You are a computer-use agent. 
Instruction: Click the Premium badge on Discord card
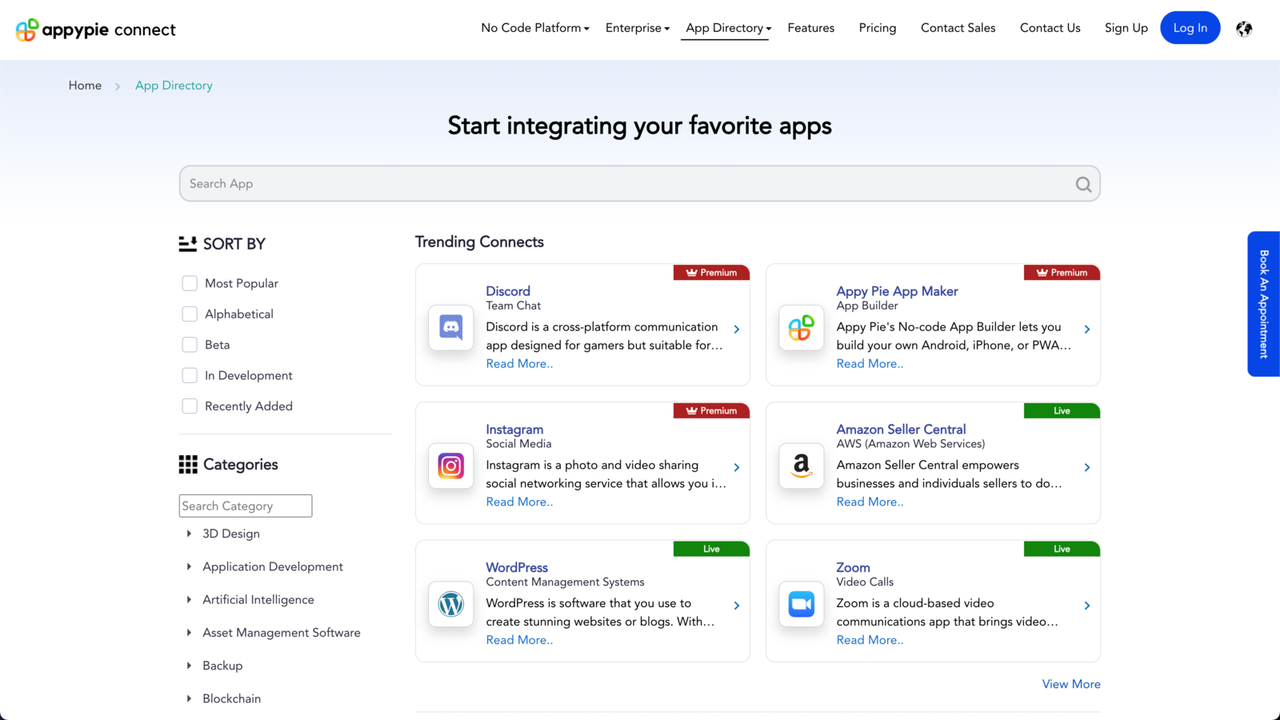[x=712, y=272]
